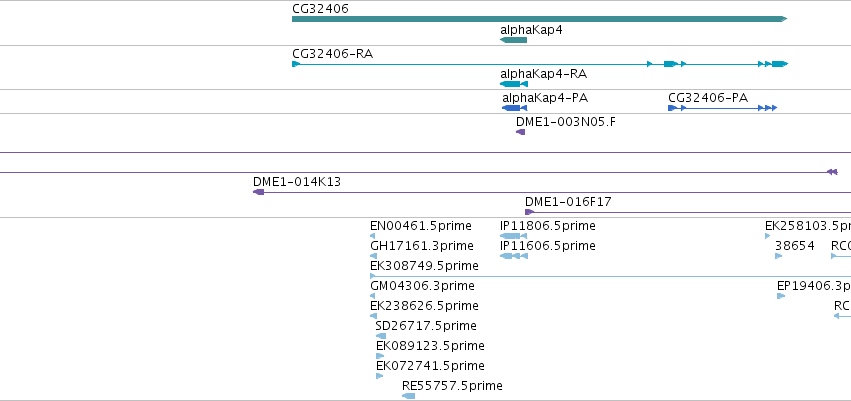Select the alphaKap4-PA protein glyph

[515, 107]
